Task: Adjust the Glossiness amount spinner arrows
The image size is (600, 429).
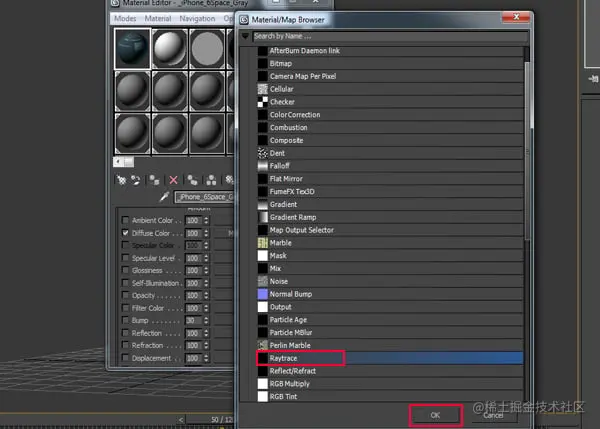Action: (206, 271)
